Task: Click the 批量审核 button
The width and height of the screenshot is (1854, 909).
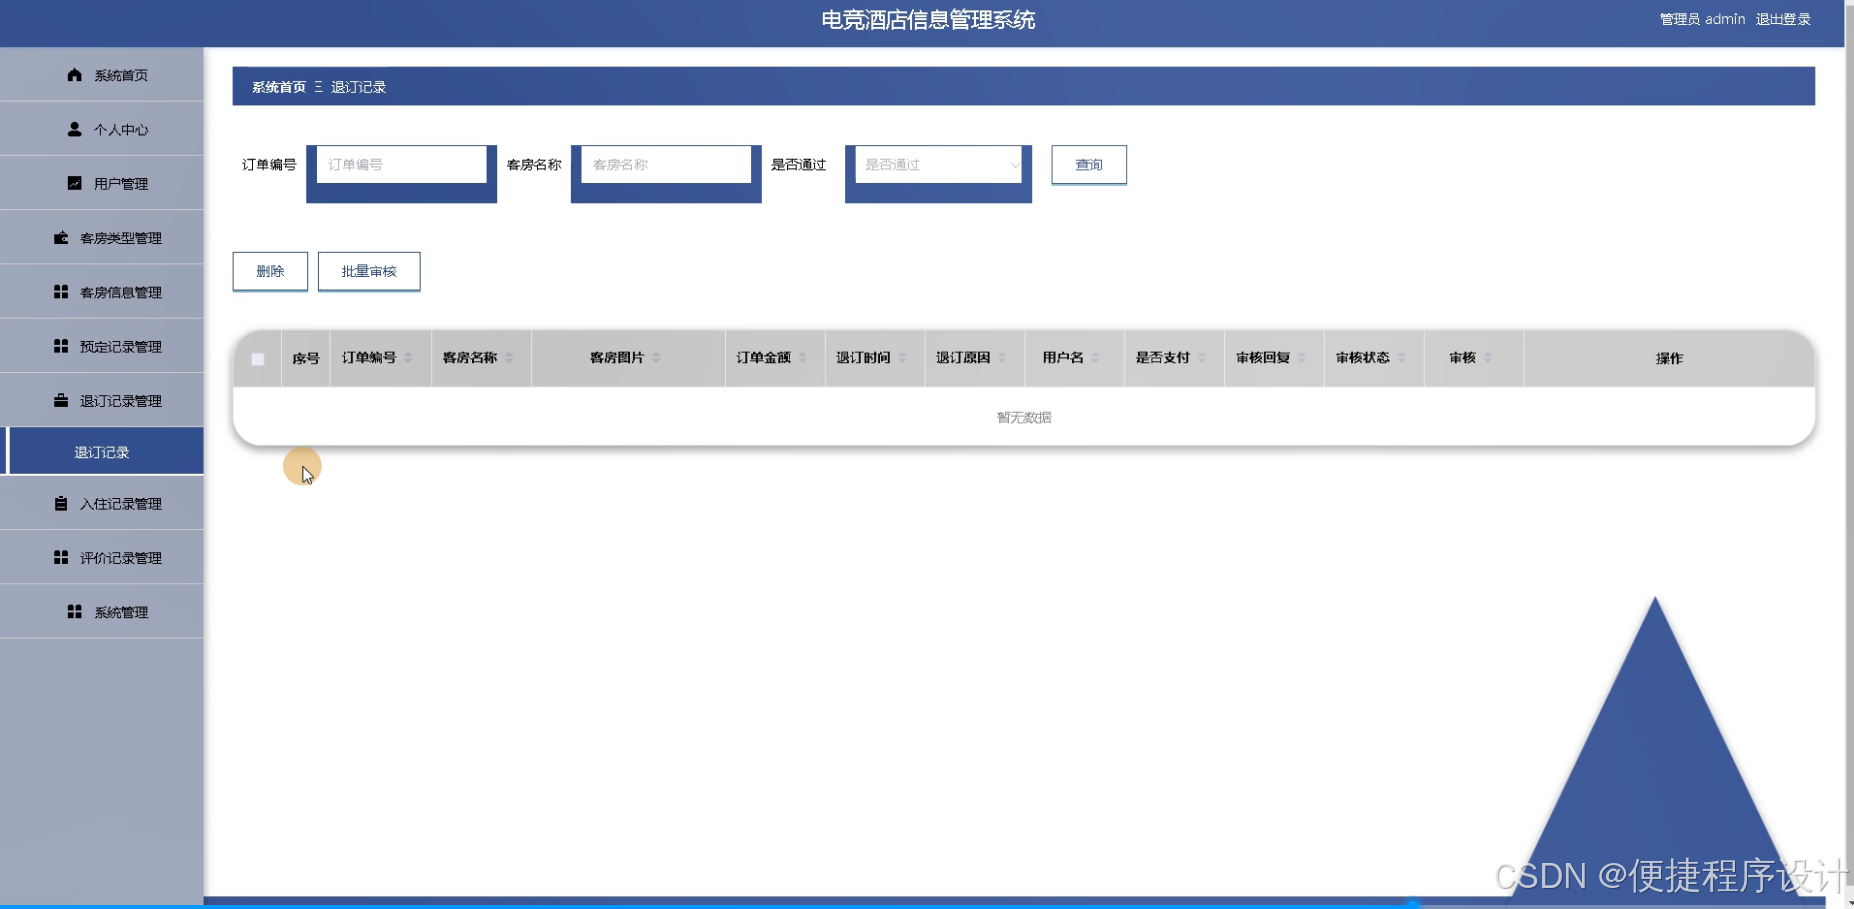Action: coord(369,271)
